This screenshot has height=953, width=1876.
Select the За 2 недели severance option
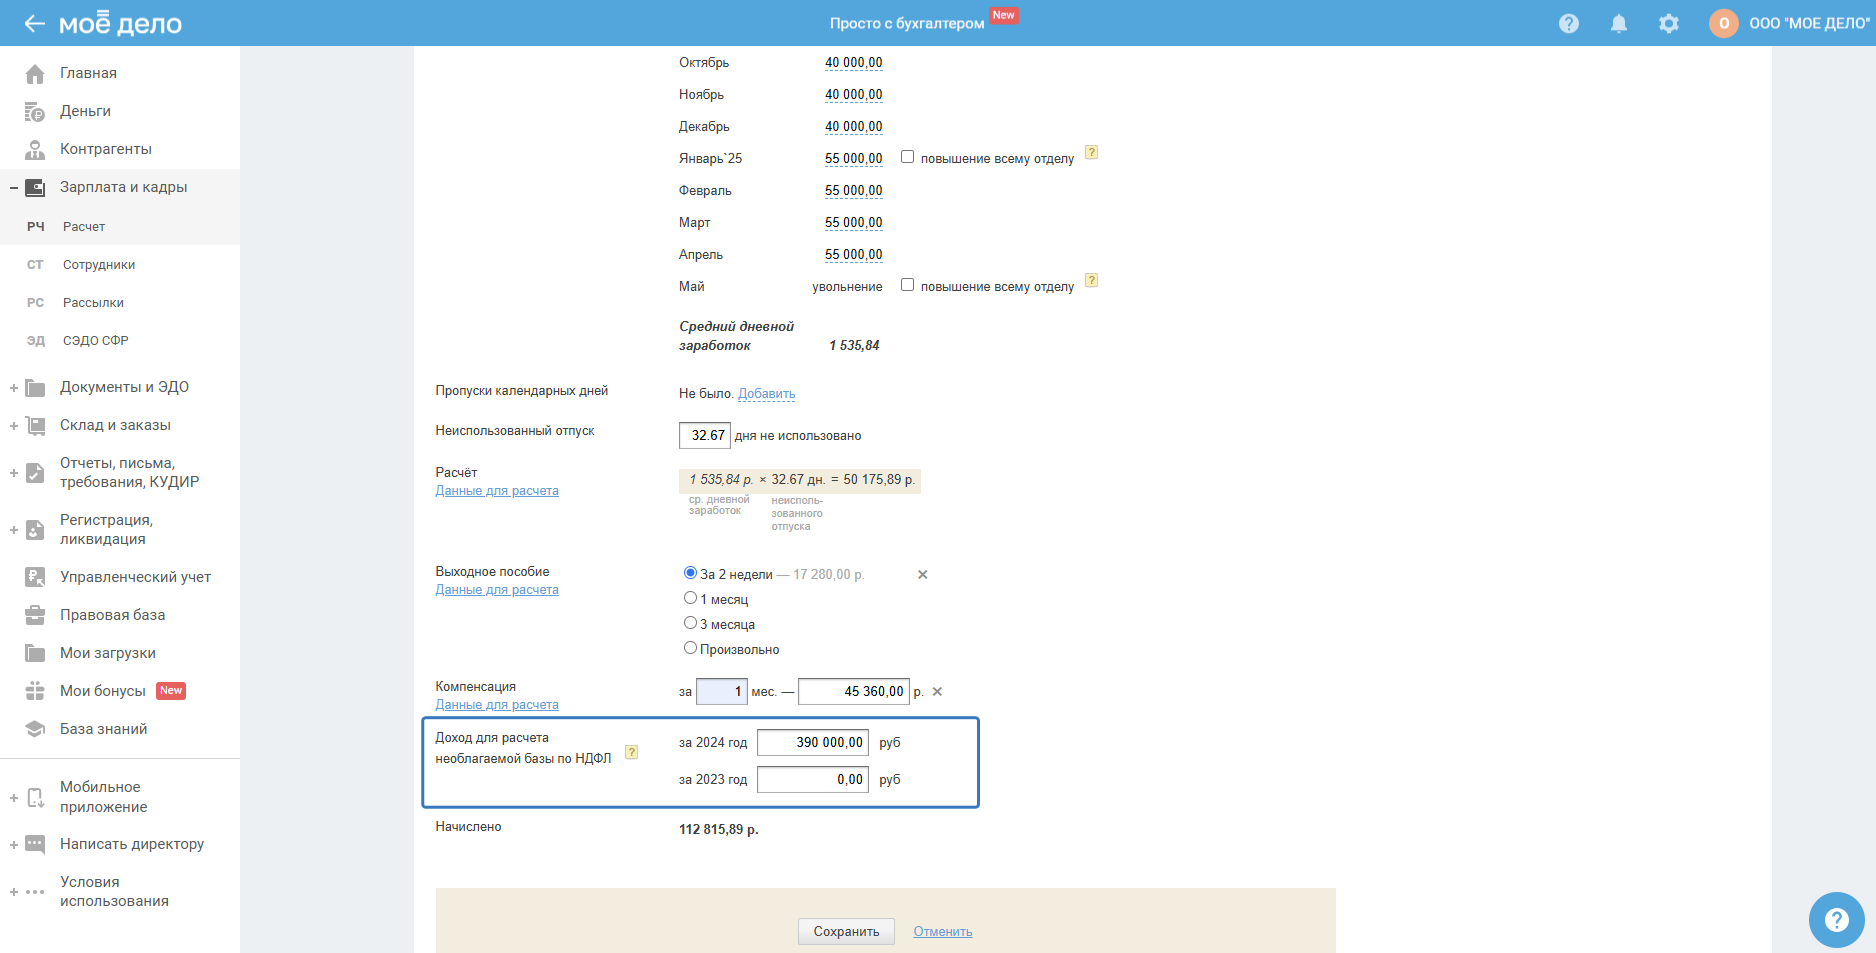690,573
